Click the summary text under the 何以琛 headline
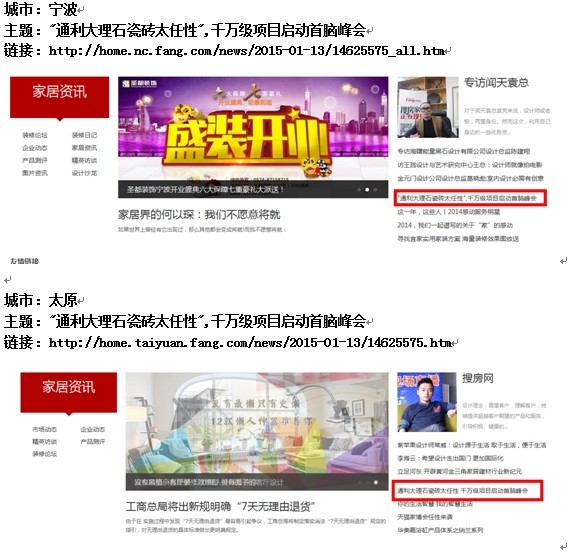This screenshot has height=553, width=574. tap(202, 230)
